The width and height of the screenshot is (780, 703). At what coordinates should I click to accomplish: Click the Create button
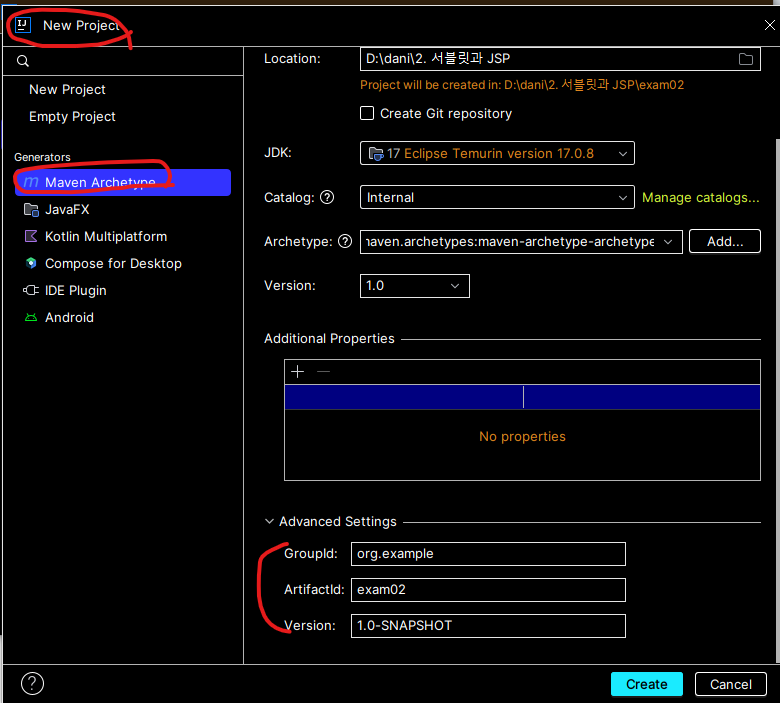coord(646,684)
